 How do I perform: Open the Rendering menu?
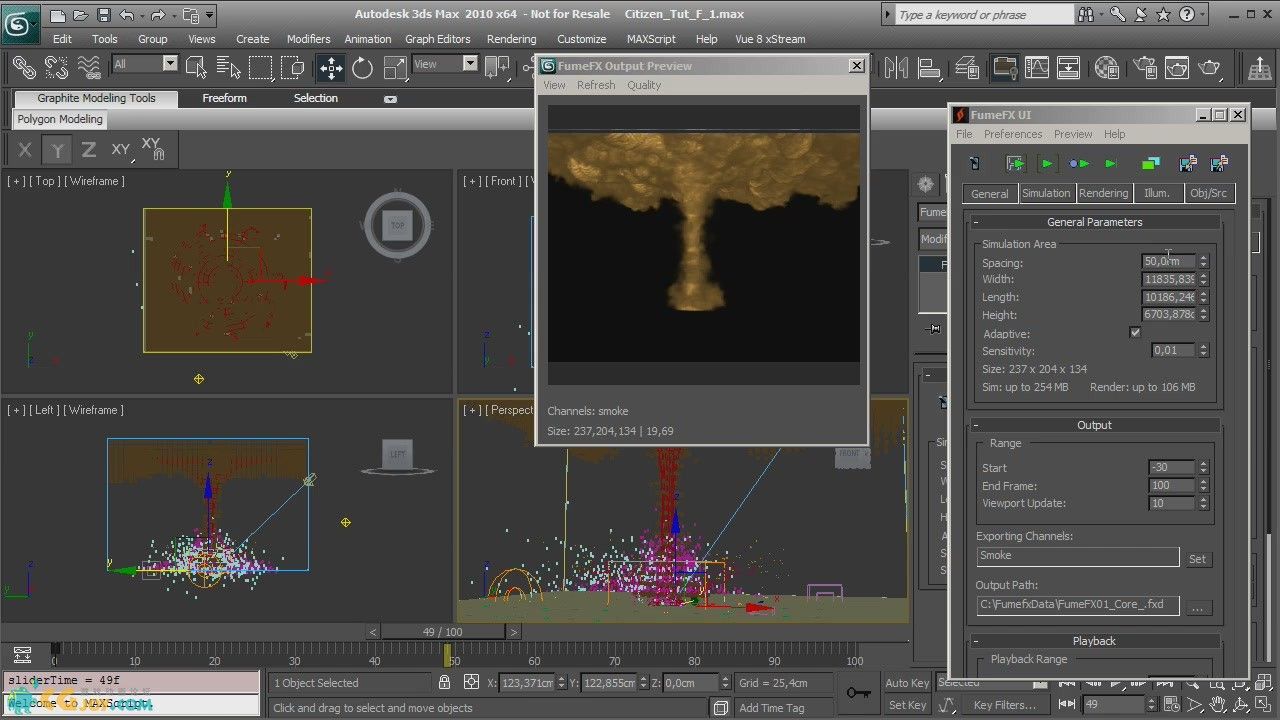coord(511,39)
